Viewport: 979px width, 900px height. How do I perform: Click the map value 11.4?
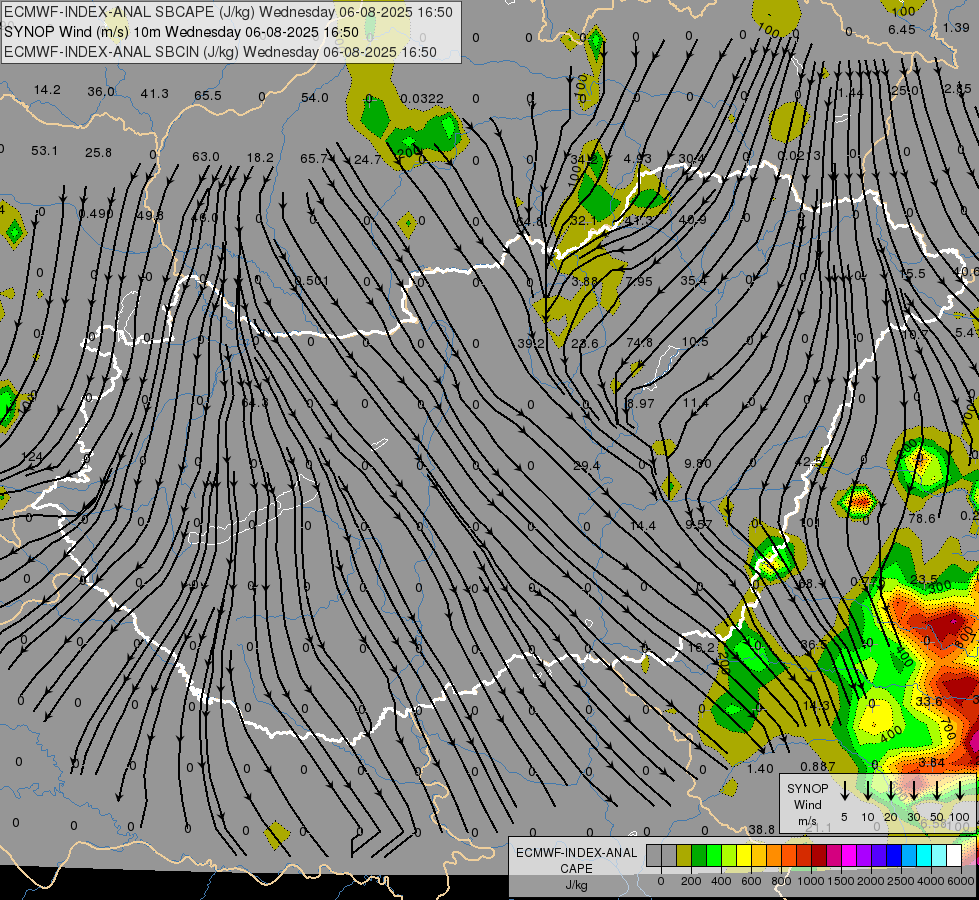click(x=695, y=403)
